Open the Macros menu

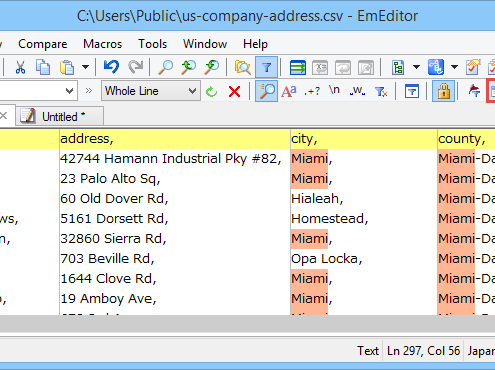click(x=103, y=44)
